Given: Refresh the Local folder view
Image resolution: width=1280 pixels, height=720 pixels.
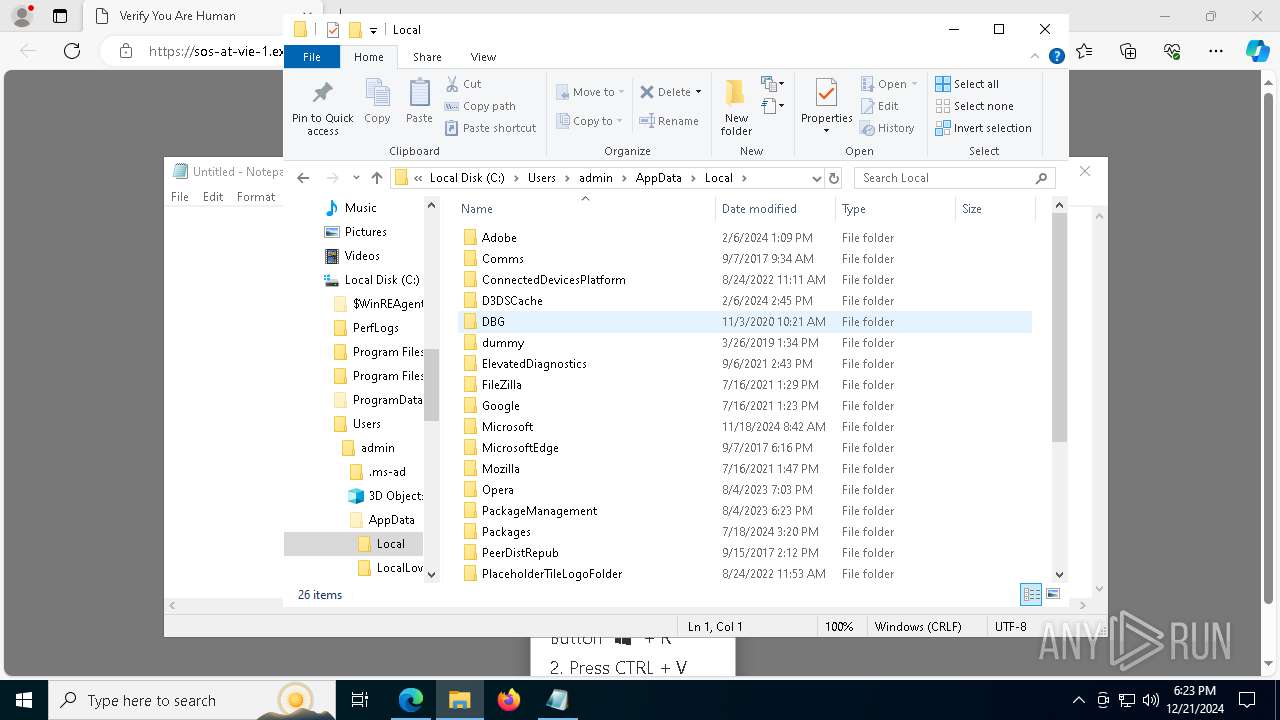Looking at the screenshot, I should pyautogui.click(x=834, y=178).
